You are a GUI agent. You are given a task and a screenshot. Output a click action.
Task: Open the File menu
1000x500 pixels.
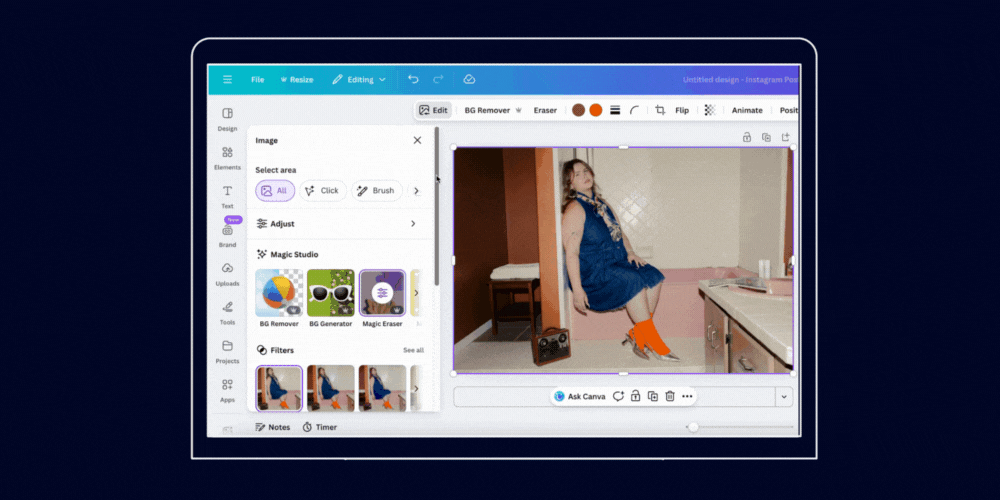tap(258, 80)
